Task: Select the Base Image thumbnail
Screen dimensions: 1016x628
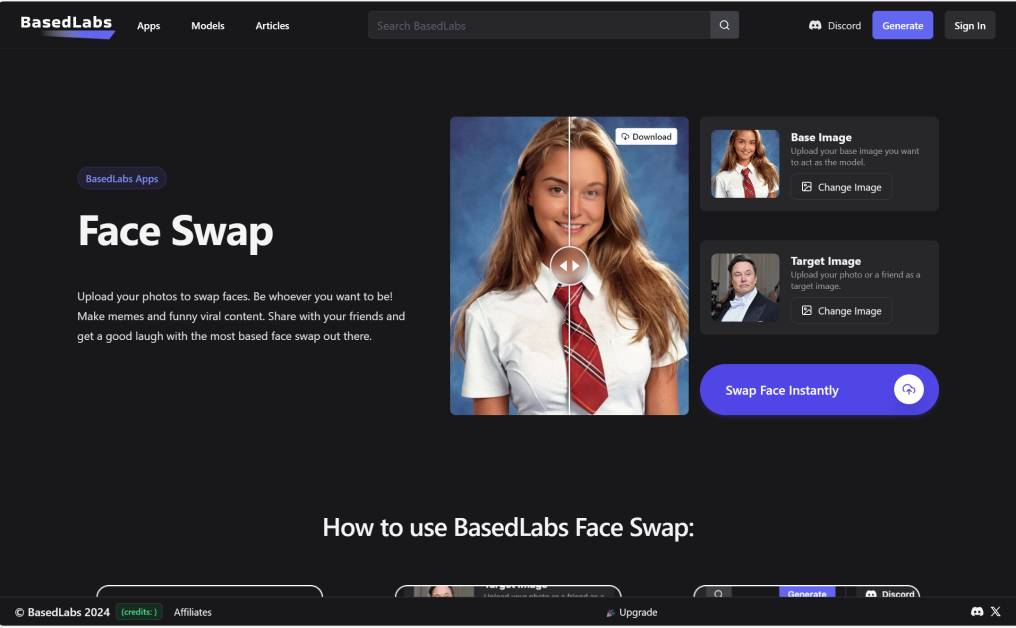Action: [745, 164]
